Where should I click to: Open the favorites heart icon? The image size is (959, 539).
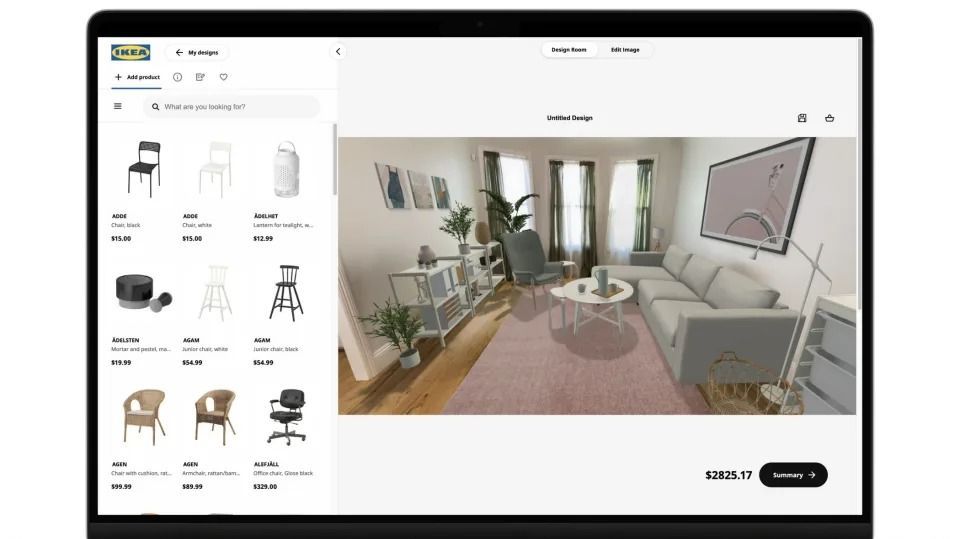(223, 77)
